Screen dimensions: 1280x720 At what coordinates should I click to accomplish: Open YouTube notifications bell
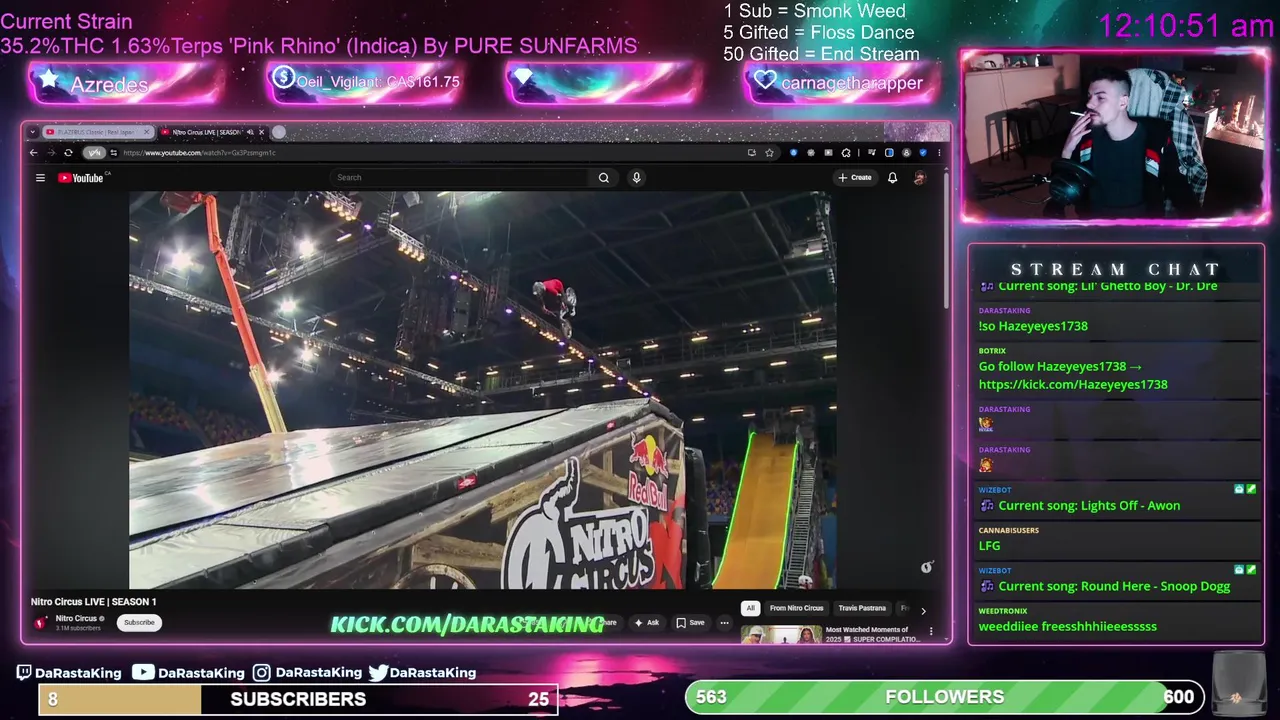892,178
